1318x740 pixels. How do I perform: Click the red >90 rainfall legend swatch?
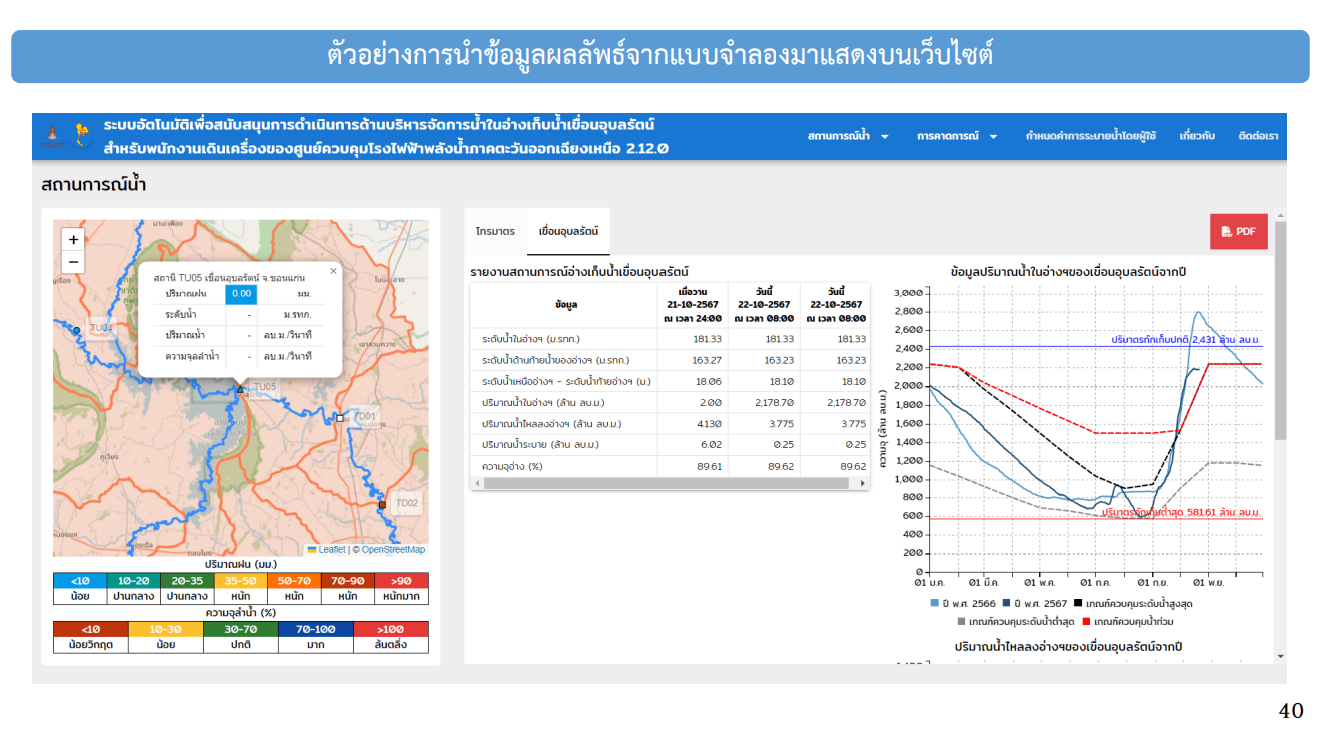point(402,580)
